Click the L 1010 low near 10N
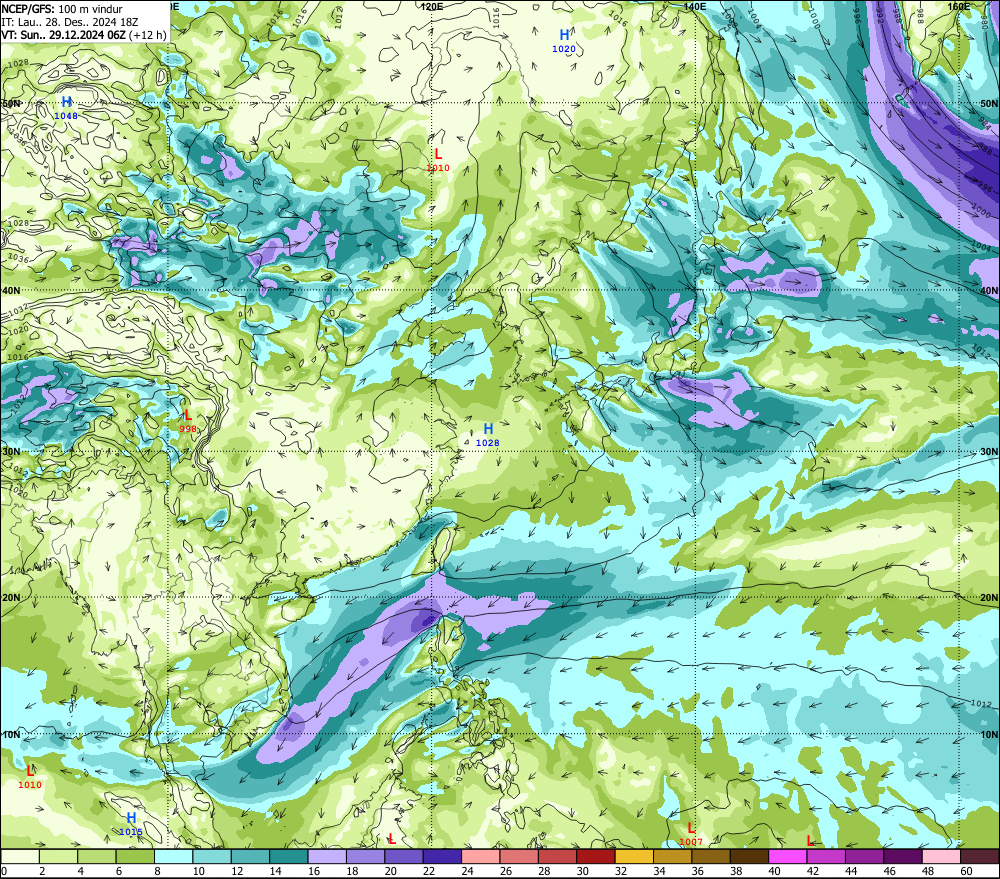This screenshot has width=1000, height=879. point(29,776)
